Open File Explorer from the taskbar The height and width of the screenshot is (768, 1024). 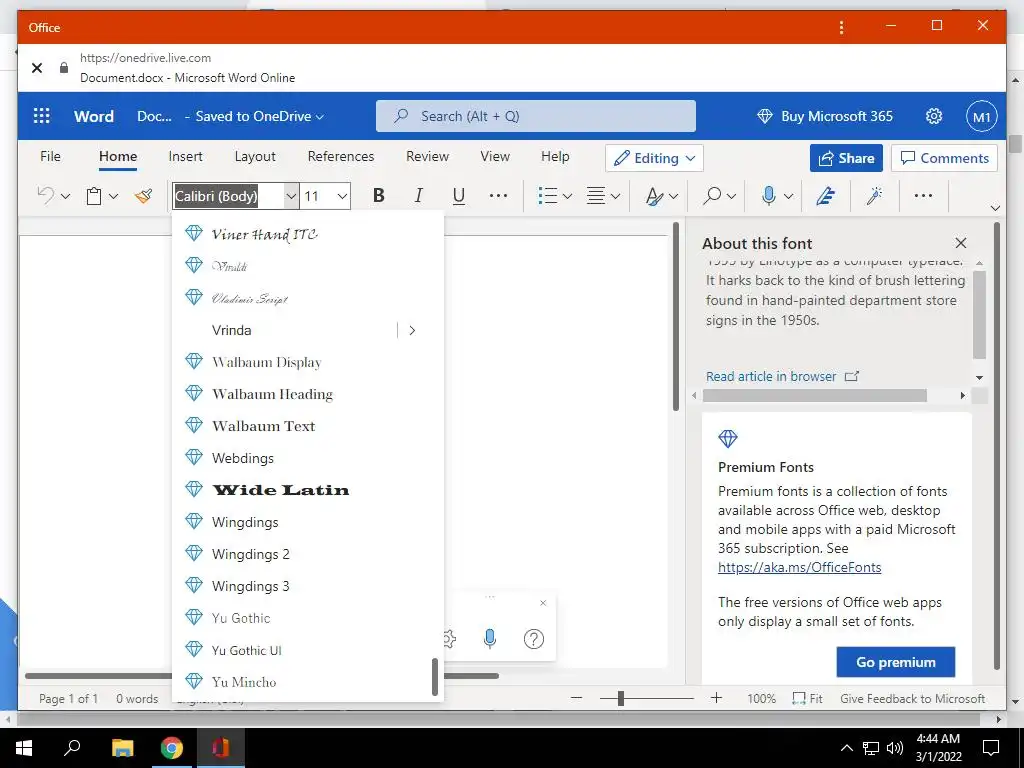click(122, 748)
